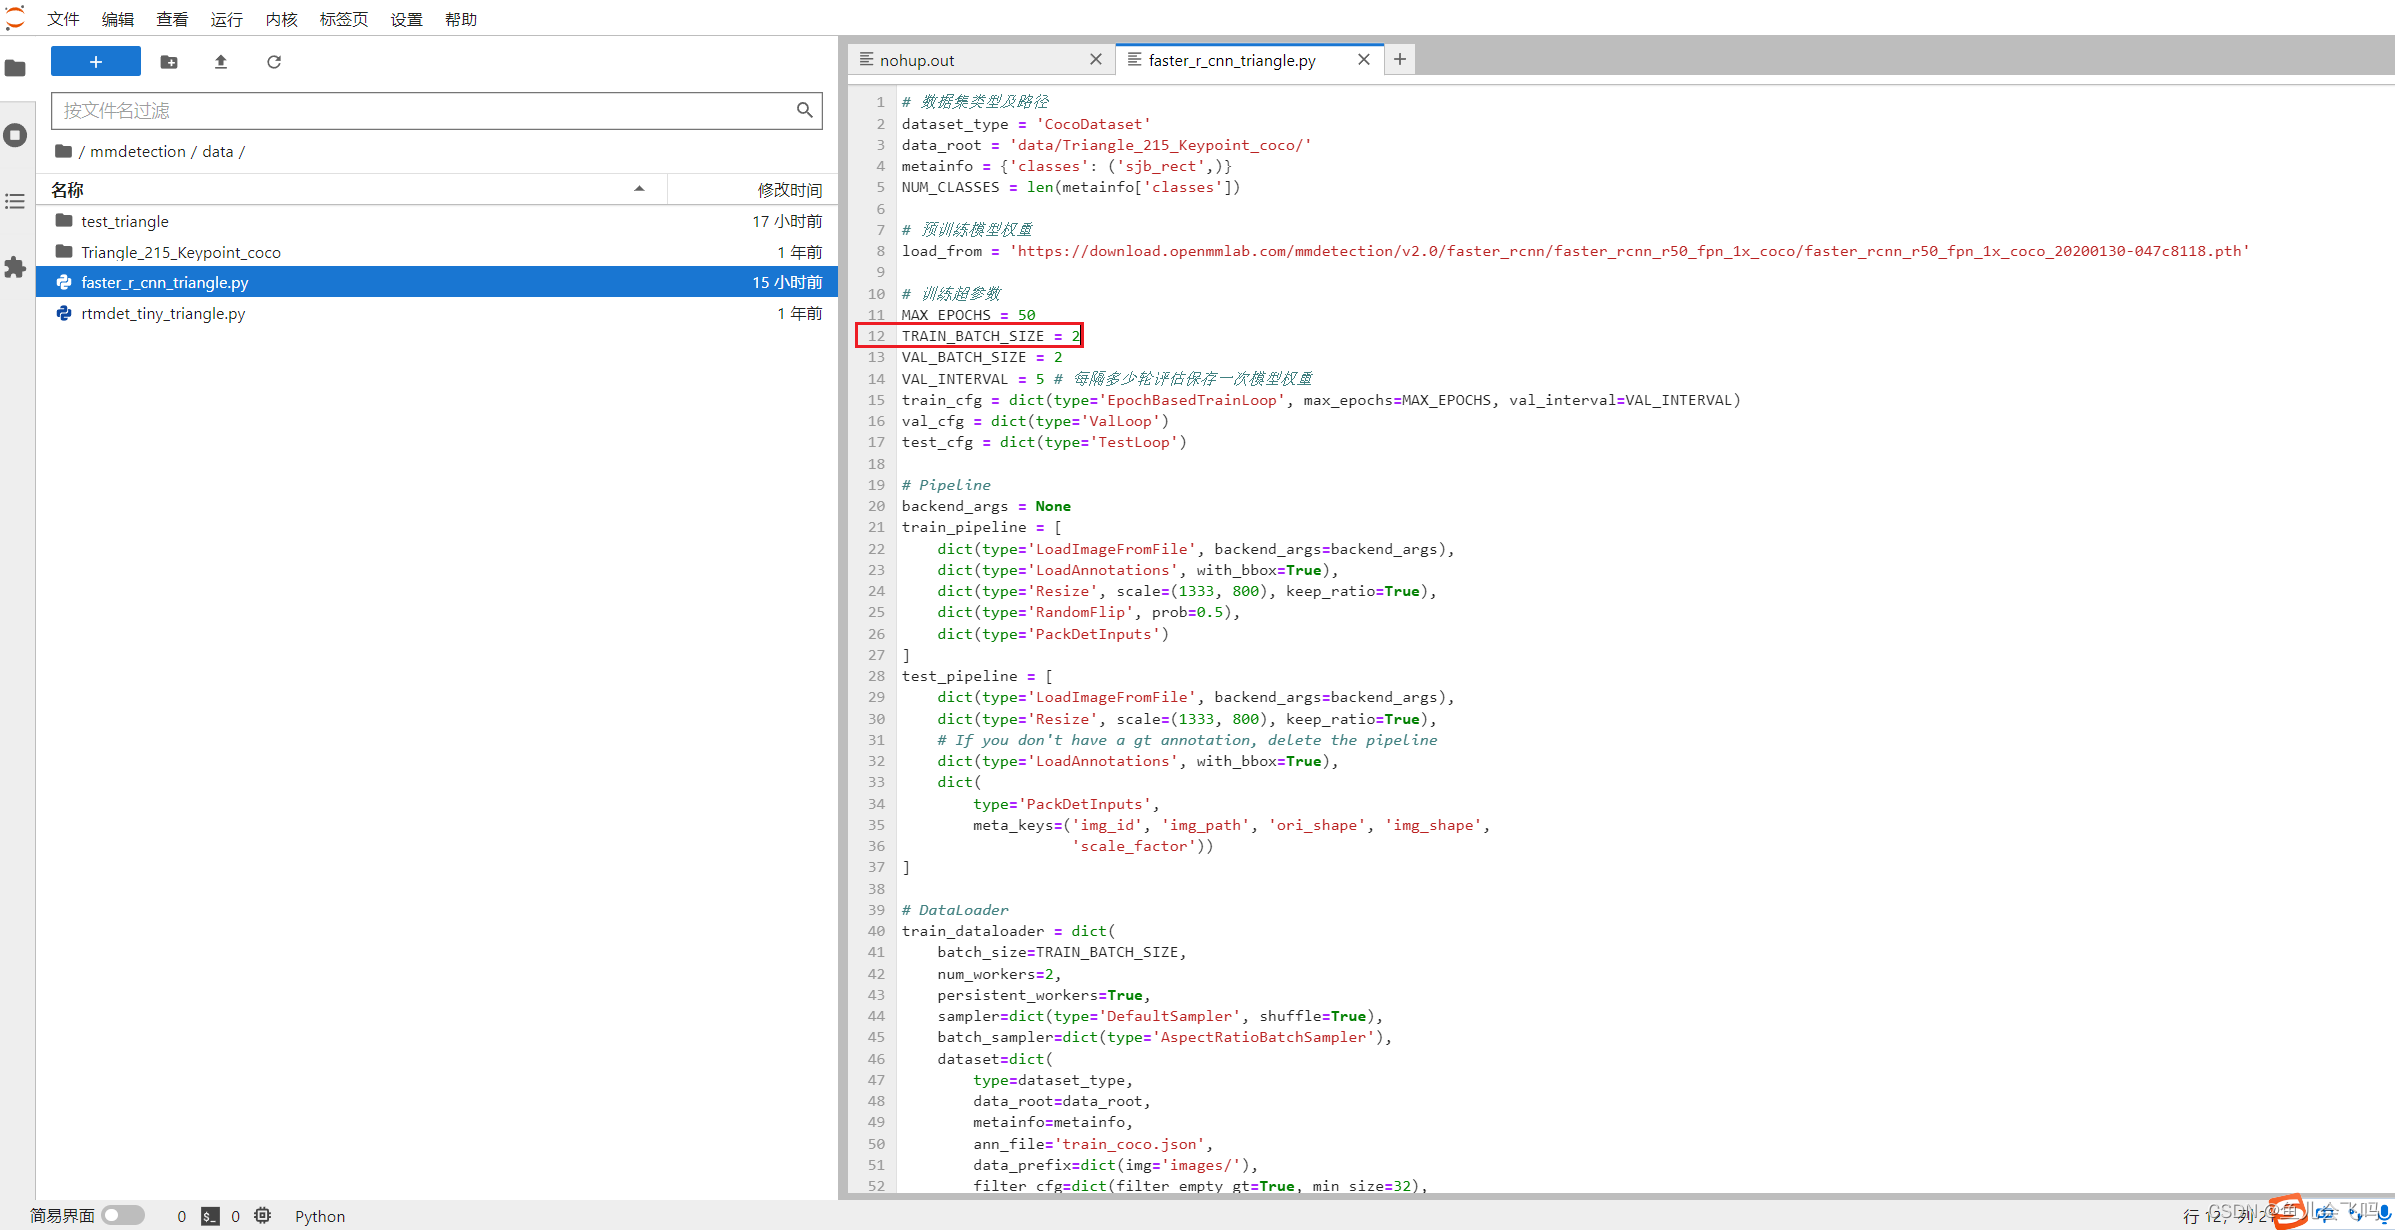Show the table of contents panel

(15, 201)
